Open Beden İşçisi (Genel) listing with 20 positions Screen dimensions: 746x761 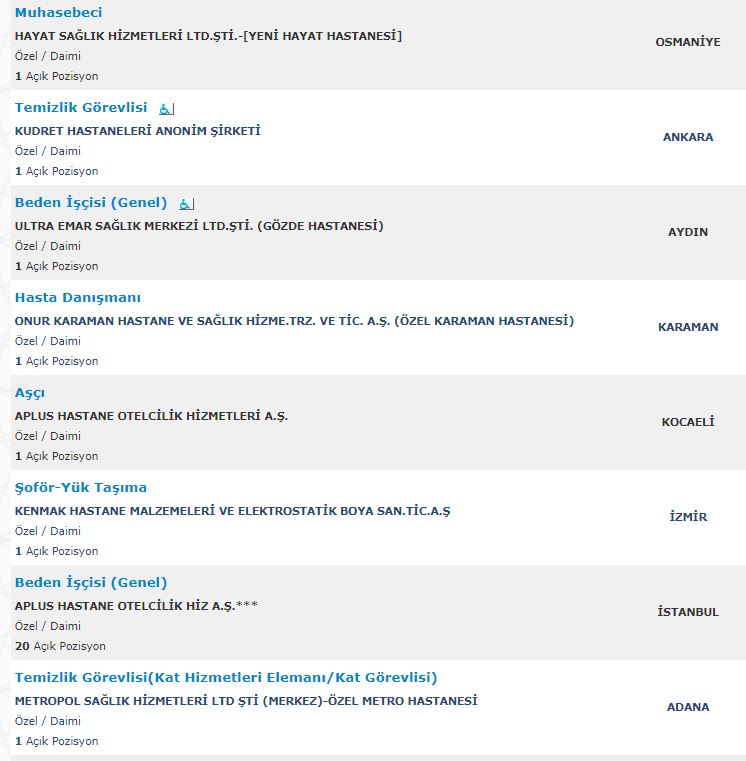pos(91,583)
